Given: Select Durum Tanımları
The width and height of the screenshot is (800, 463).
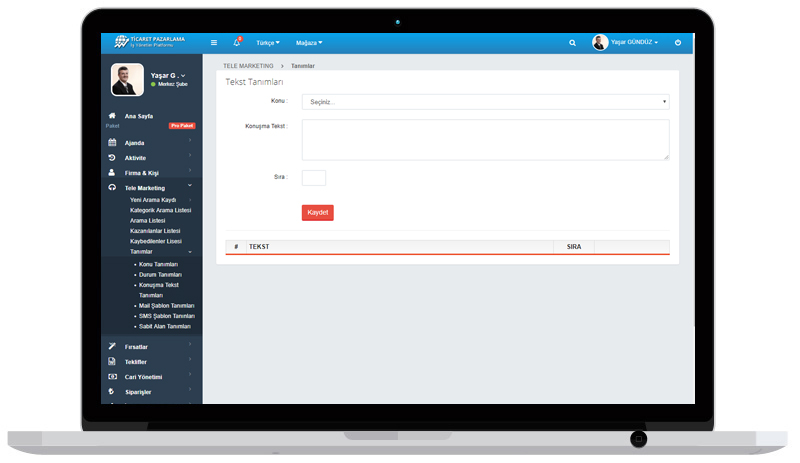Looking at the screenshot, I should [160, 275].
